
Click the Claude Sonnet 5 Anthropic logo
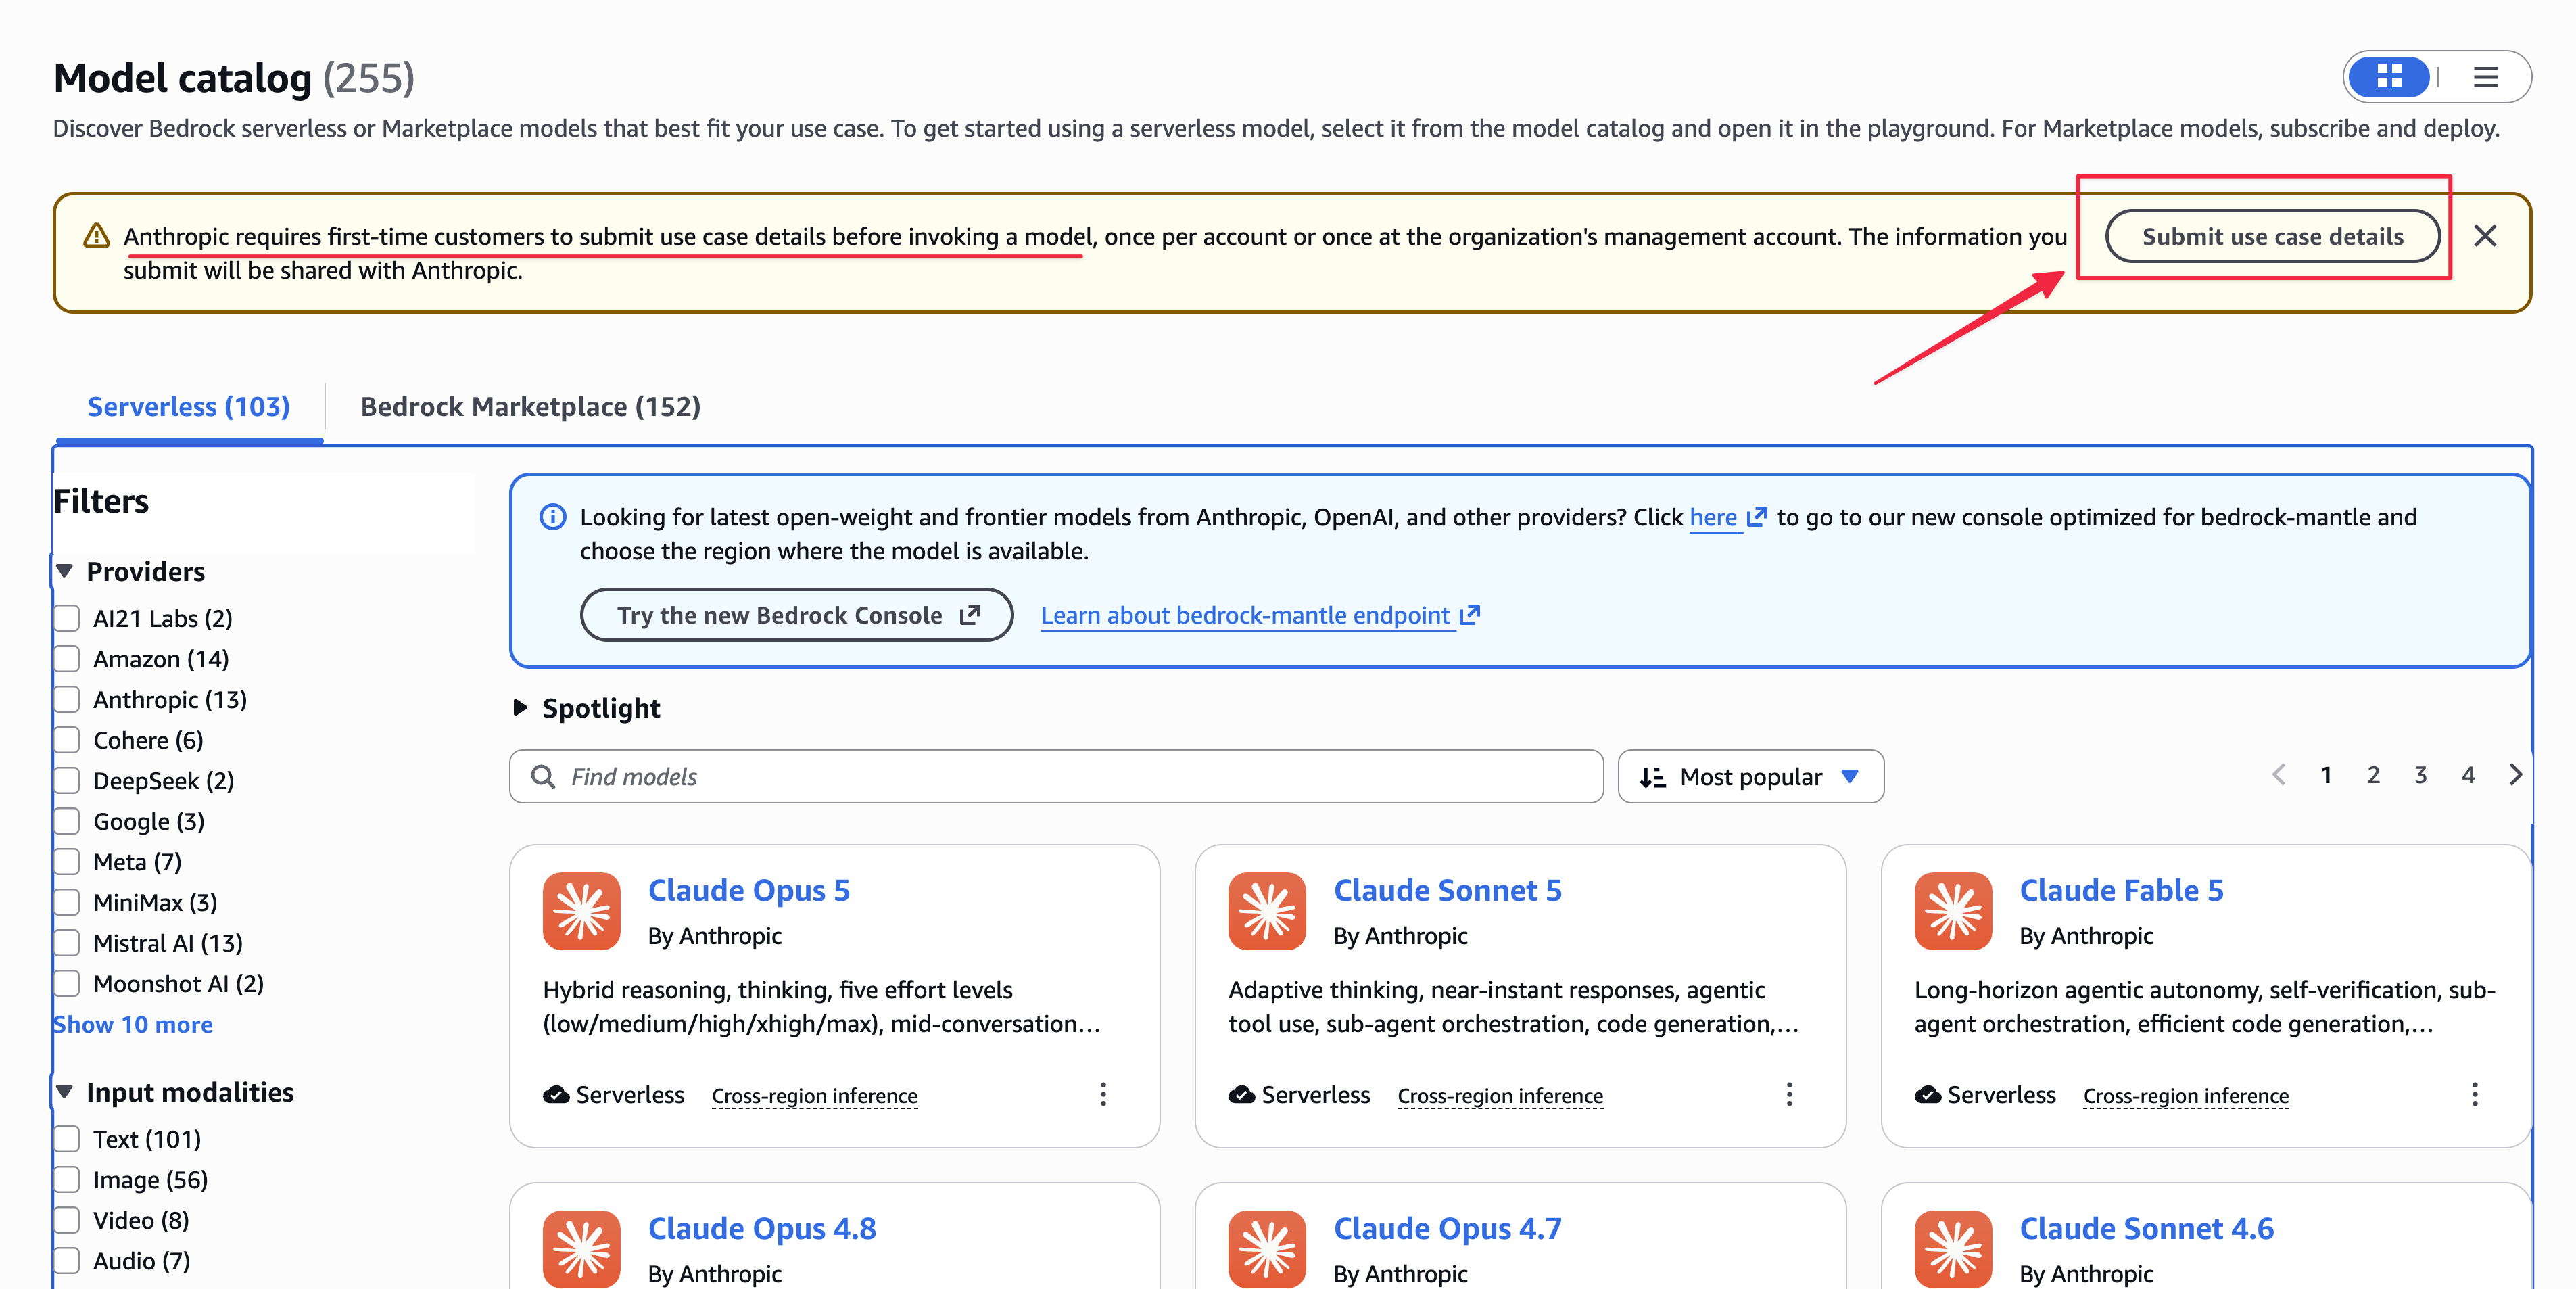click(x=1267, y=911)
